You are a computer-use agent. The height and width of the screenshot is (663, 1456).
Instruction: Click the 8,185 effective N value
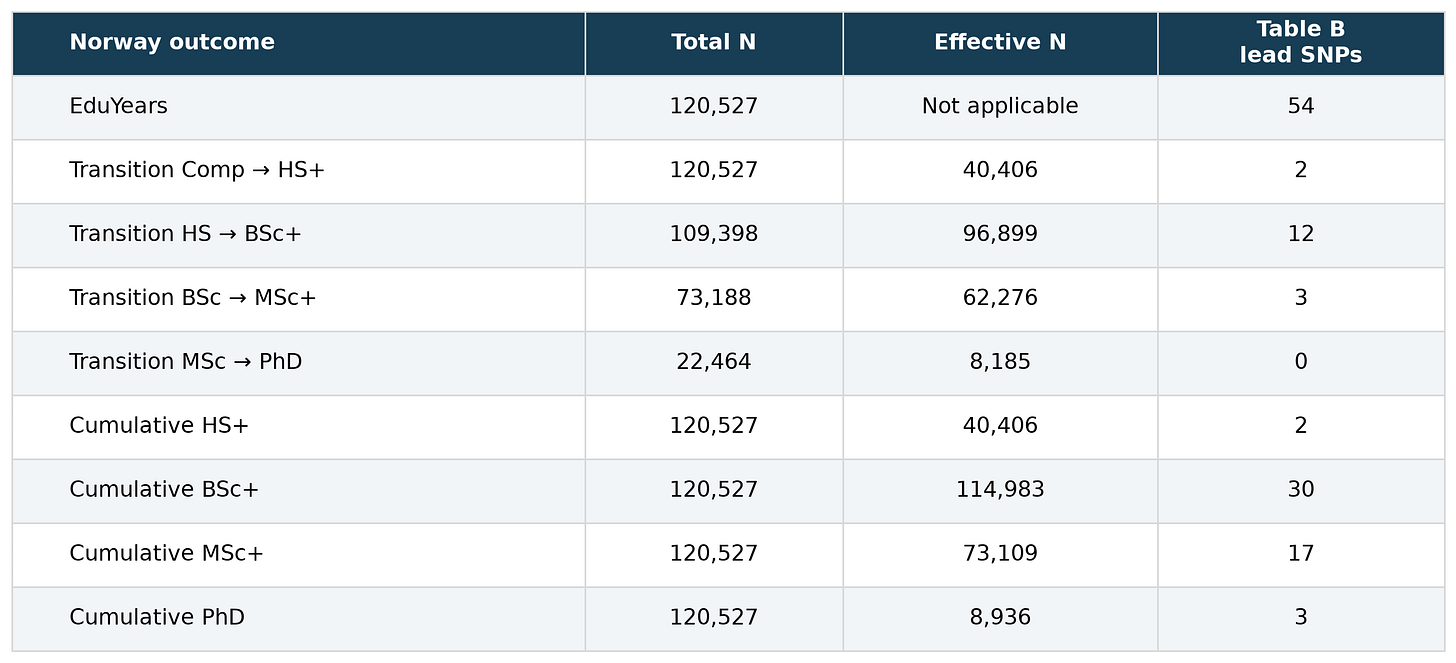click(1000, 362)
